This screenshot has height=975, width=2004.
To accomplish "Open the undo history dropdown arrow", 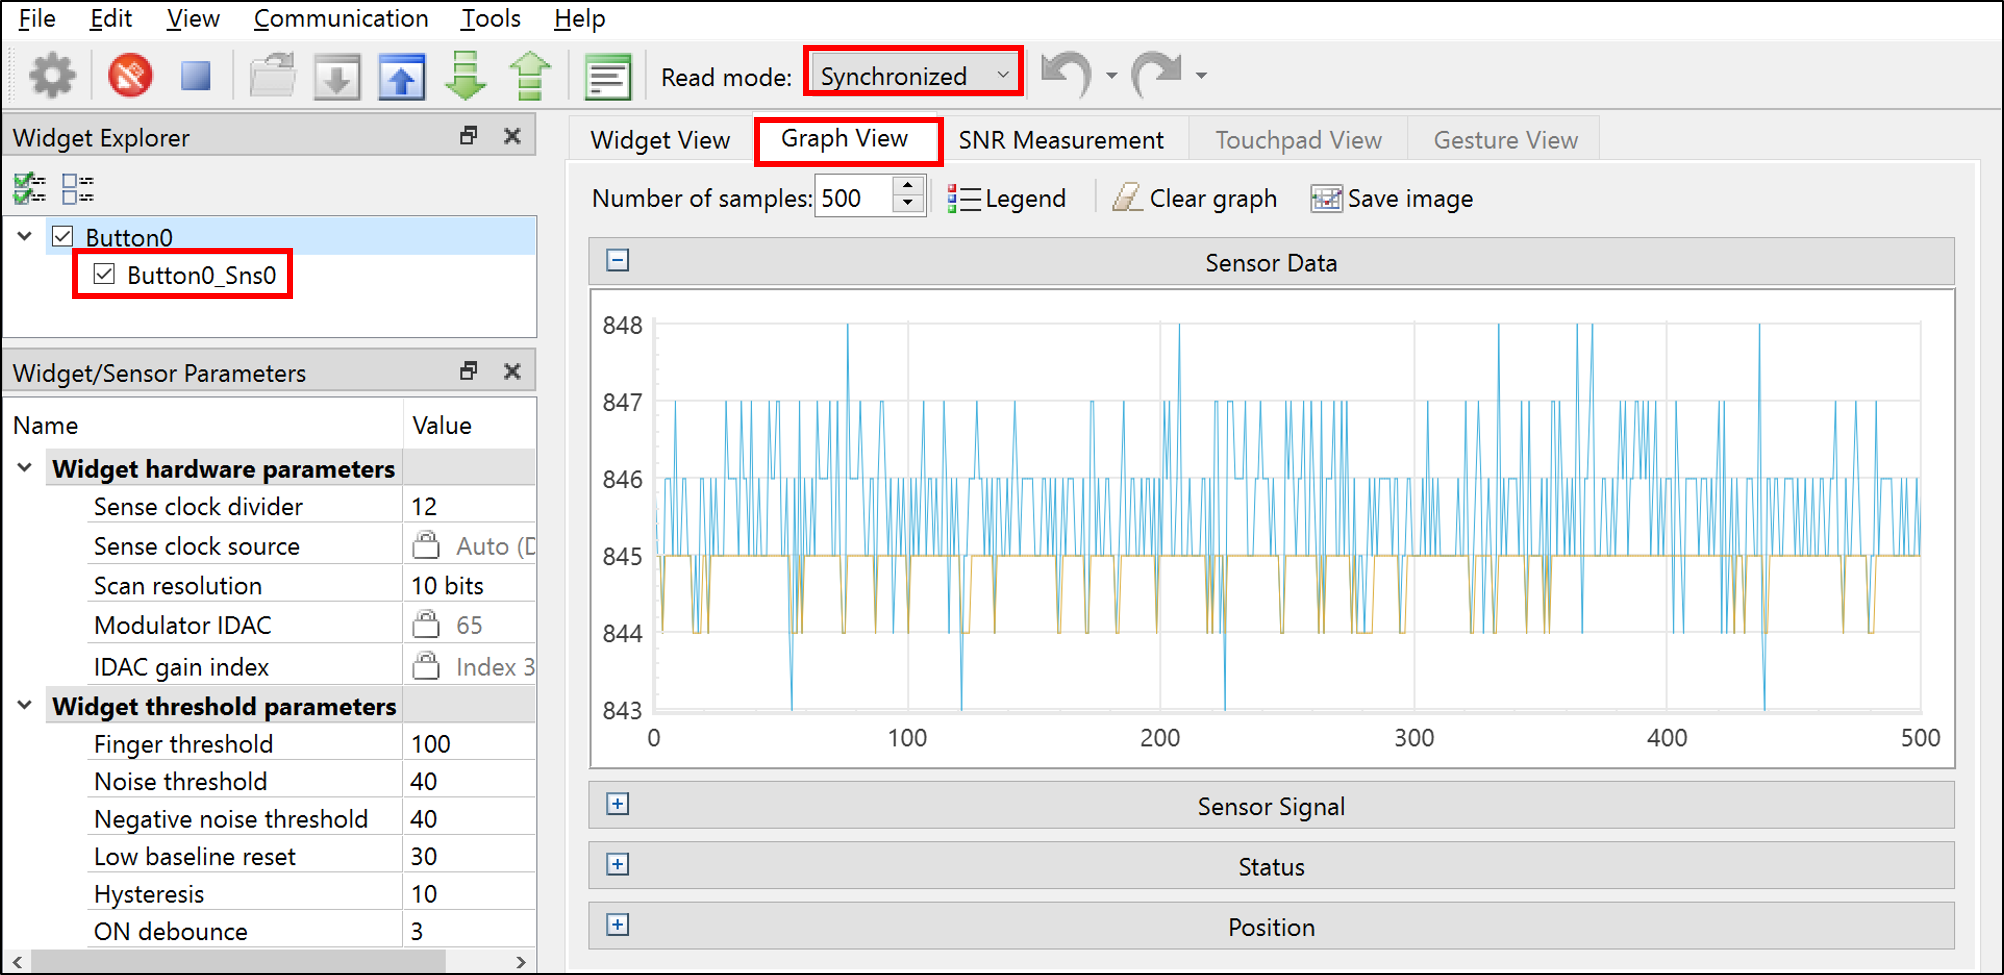I will click(1111, 76).
